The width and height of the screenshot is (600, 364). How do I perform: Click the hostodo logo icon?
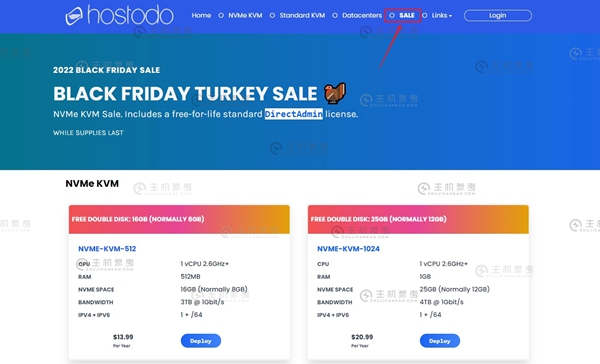point(74,16)
